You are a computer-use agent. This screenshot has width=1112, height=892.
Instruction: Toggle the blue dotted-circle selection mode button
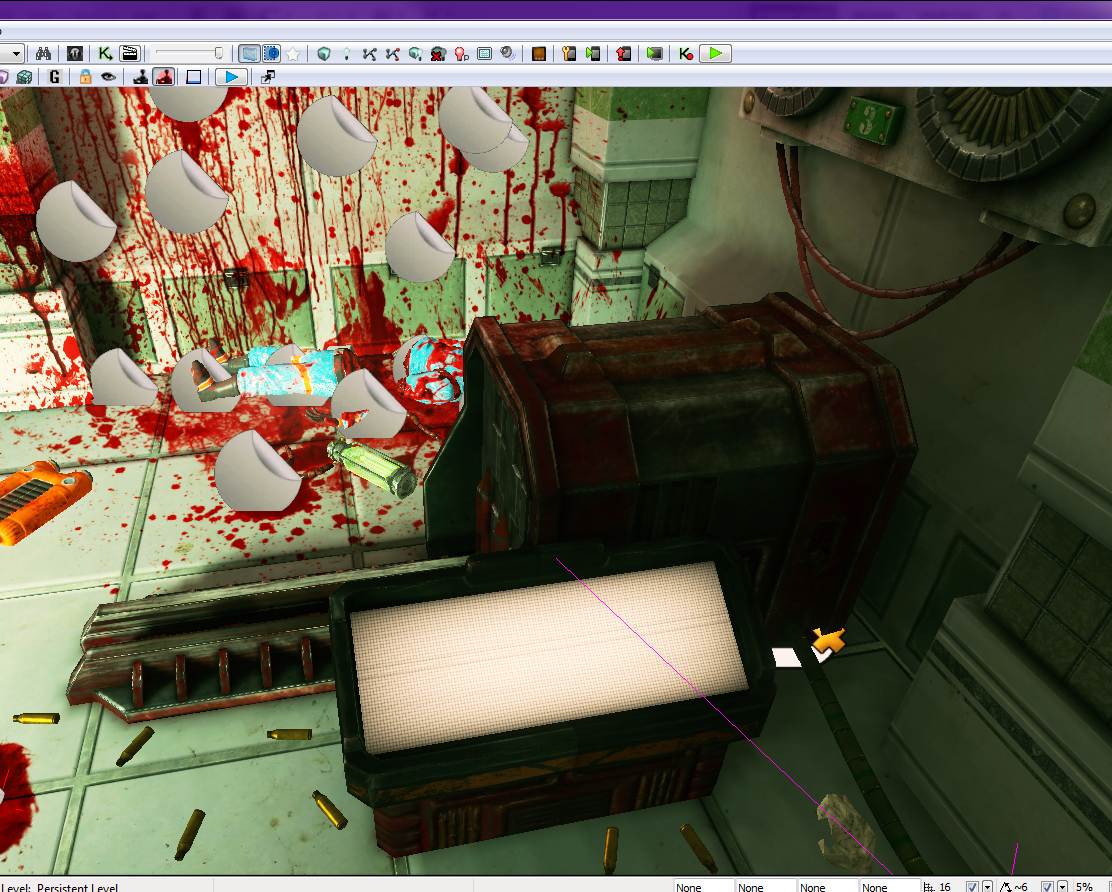click(x=271, y=54)
